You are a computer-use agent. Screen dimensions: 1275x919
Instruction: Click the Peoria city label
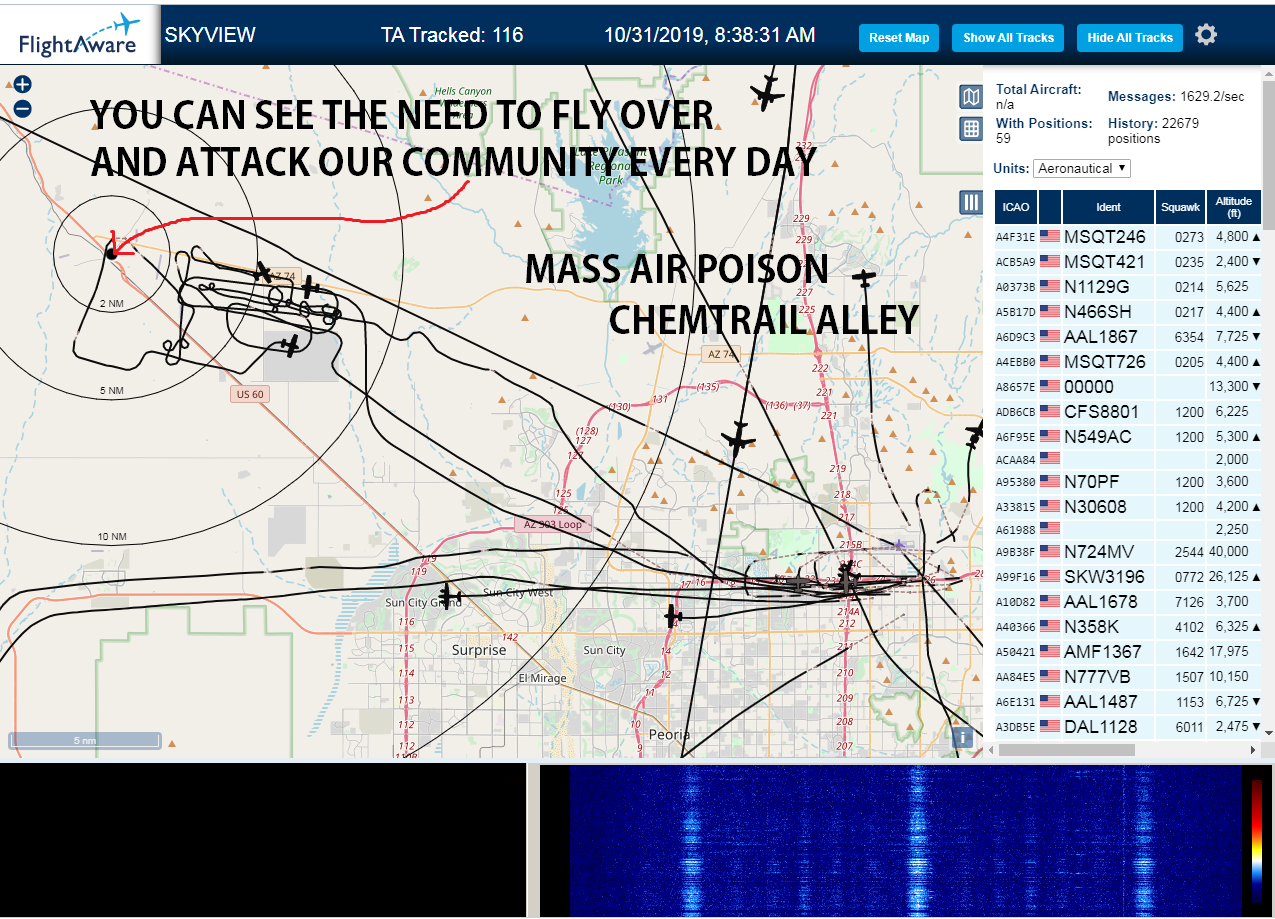point(669,734)
